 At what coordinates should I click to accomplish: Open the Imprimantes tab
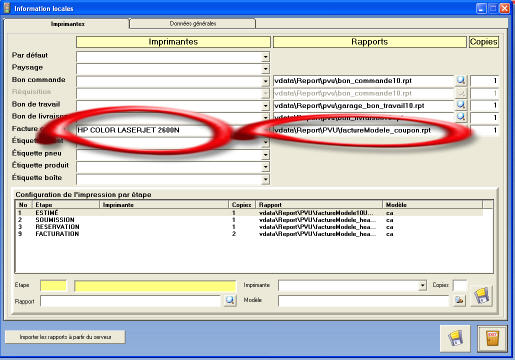click(x=67, y=24)
